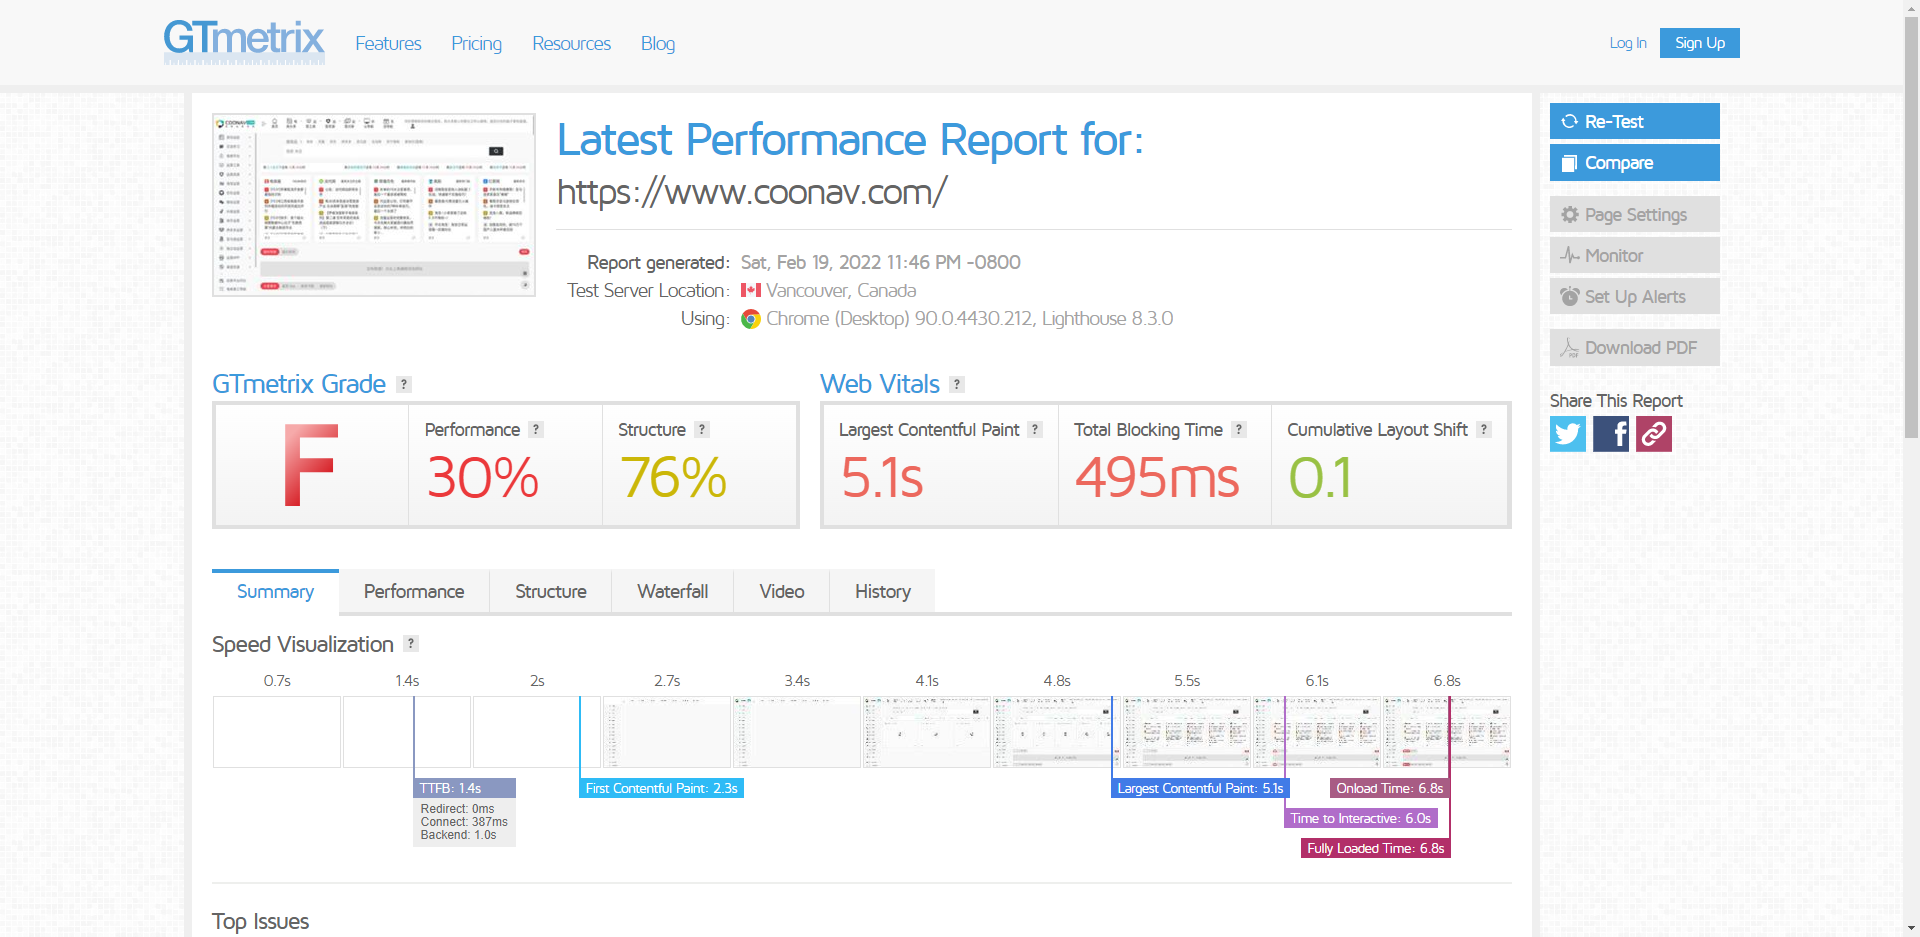Open the Log In link
This screenshot has width=1920, height=937.
click(x=1628, y=43)
